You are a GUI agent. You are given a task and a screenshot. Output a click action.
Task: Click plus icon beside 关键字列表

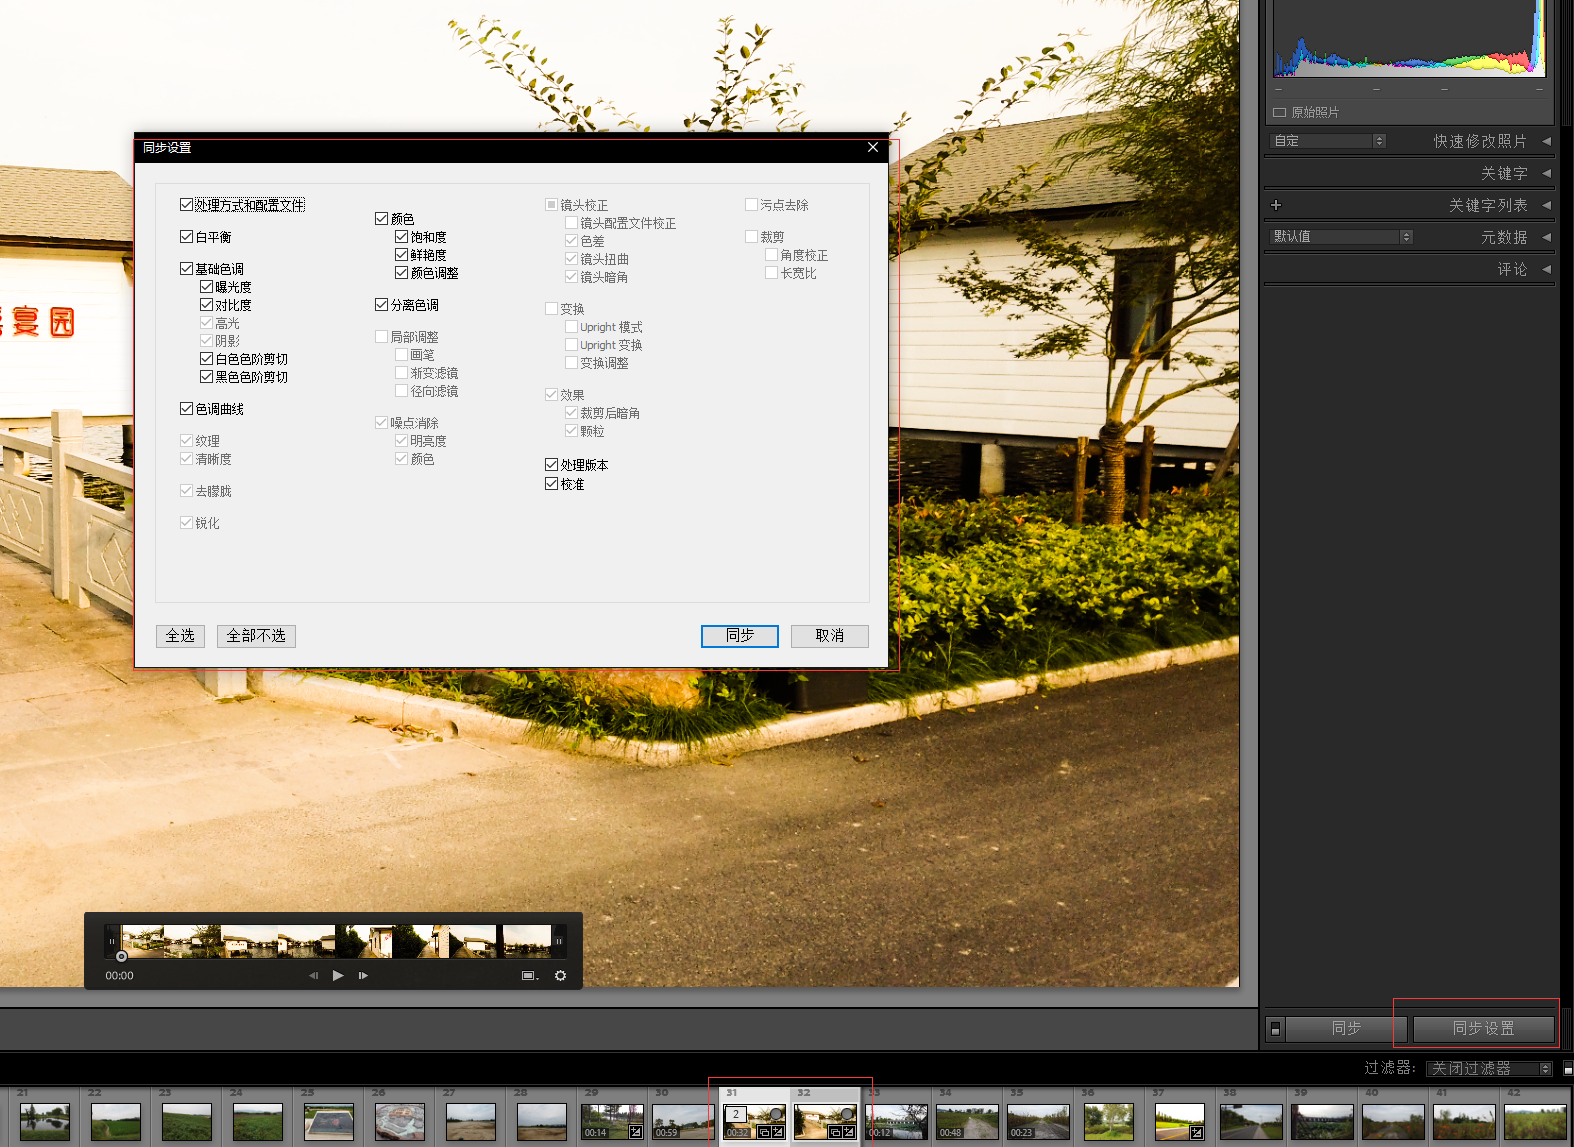[1276, 205]
